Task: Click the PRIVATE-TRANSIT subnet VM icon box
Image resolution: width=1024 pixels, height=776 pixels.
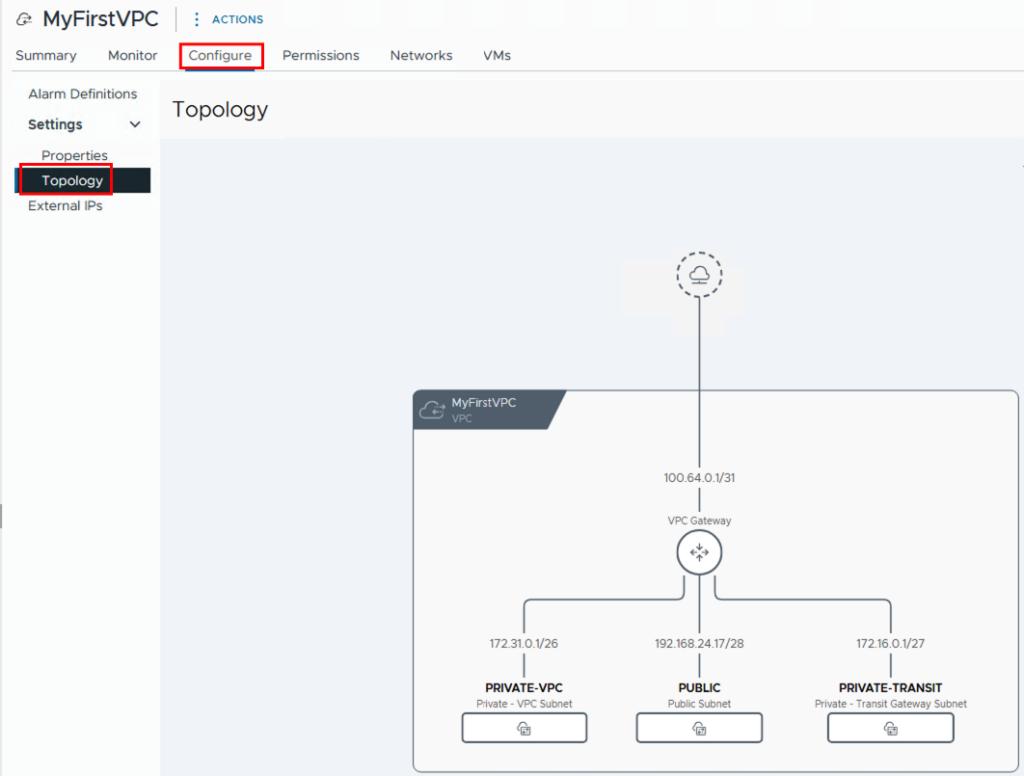Action: [x=890, y=729]
